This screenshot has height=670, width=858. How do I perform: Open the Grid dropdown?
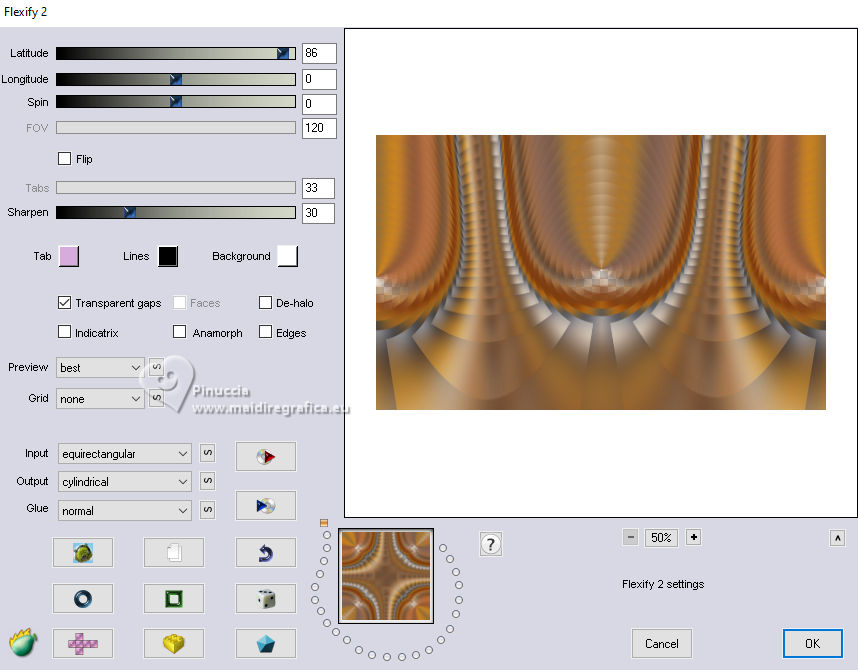point(100,398)
